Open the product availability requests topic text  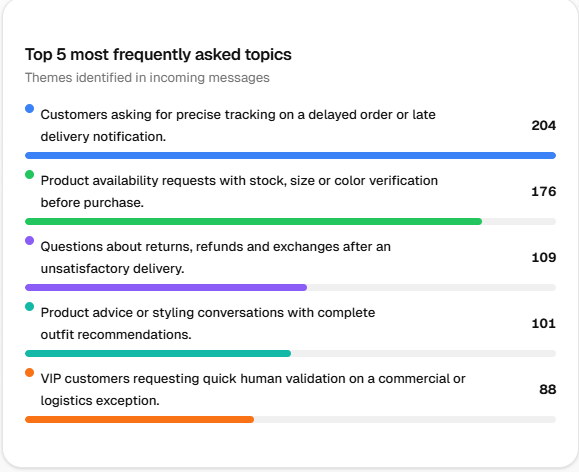239,191
